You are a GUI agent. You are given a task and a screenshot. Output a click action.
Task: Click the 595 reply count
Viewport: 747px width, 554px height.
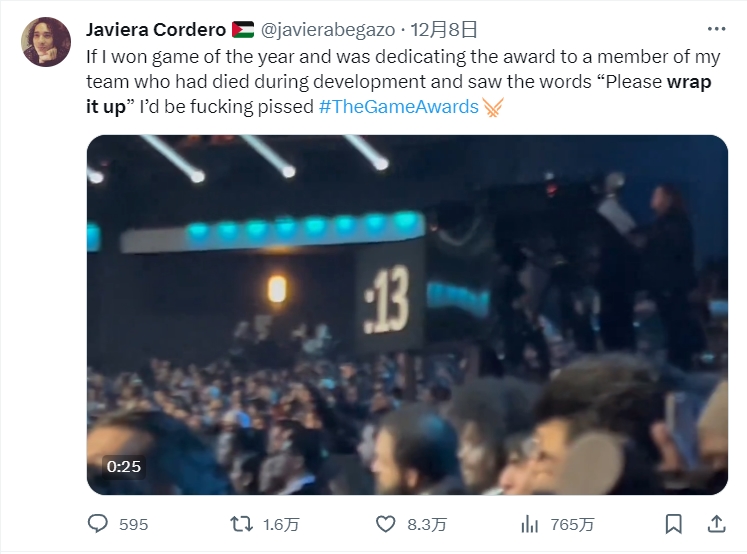(133, 524)
